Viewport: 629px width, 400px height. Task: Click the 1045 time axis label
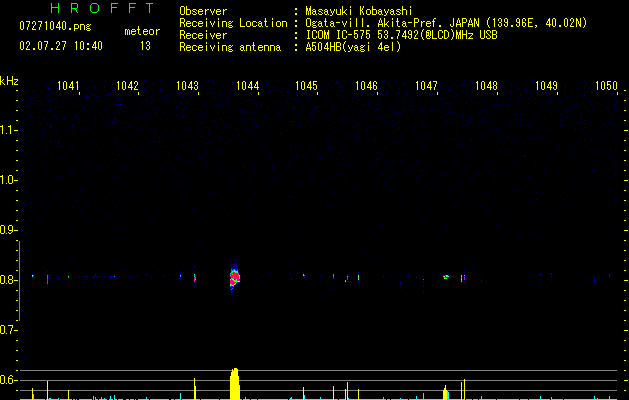pos(306,86)
